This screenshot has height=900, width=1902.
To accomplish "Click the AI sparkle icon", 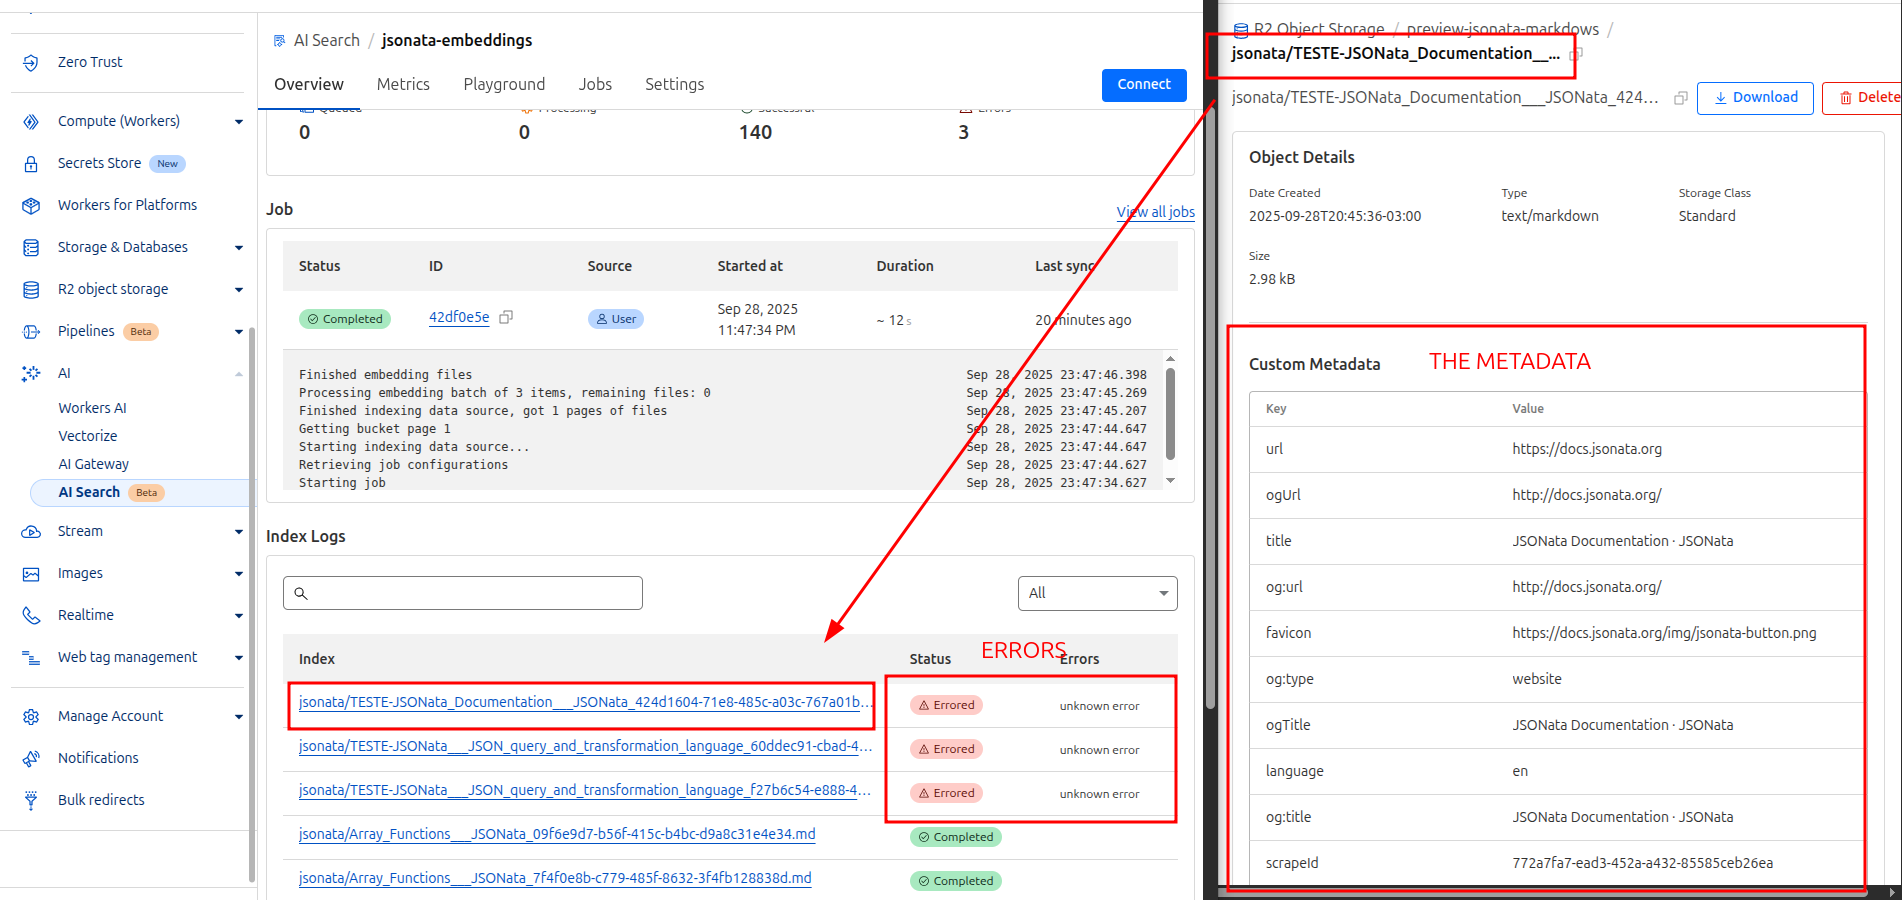I will [31, 374].
